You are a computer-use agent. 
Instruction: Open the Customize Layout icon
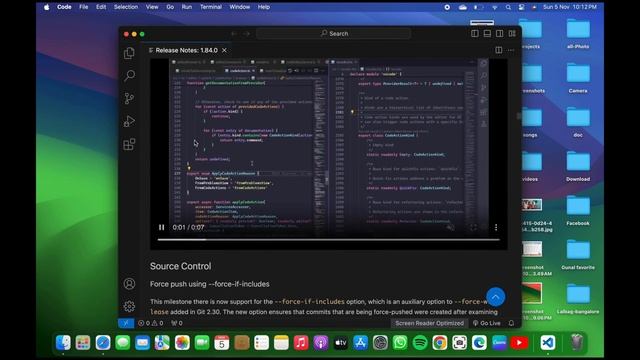512,34
